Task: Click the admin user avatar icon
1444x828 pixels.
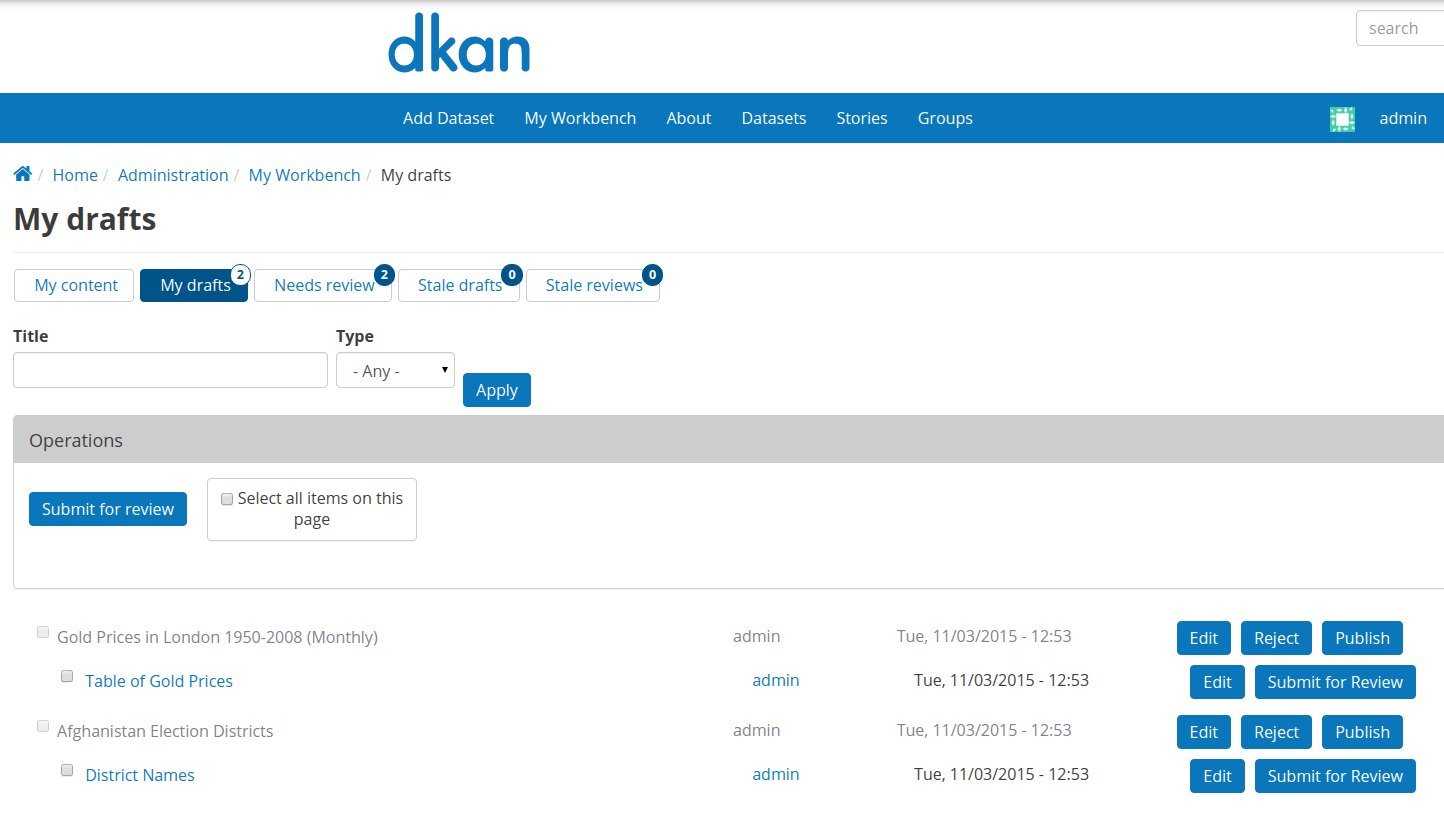Action: click(1342, 119)
